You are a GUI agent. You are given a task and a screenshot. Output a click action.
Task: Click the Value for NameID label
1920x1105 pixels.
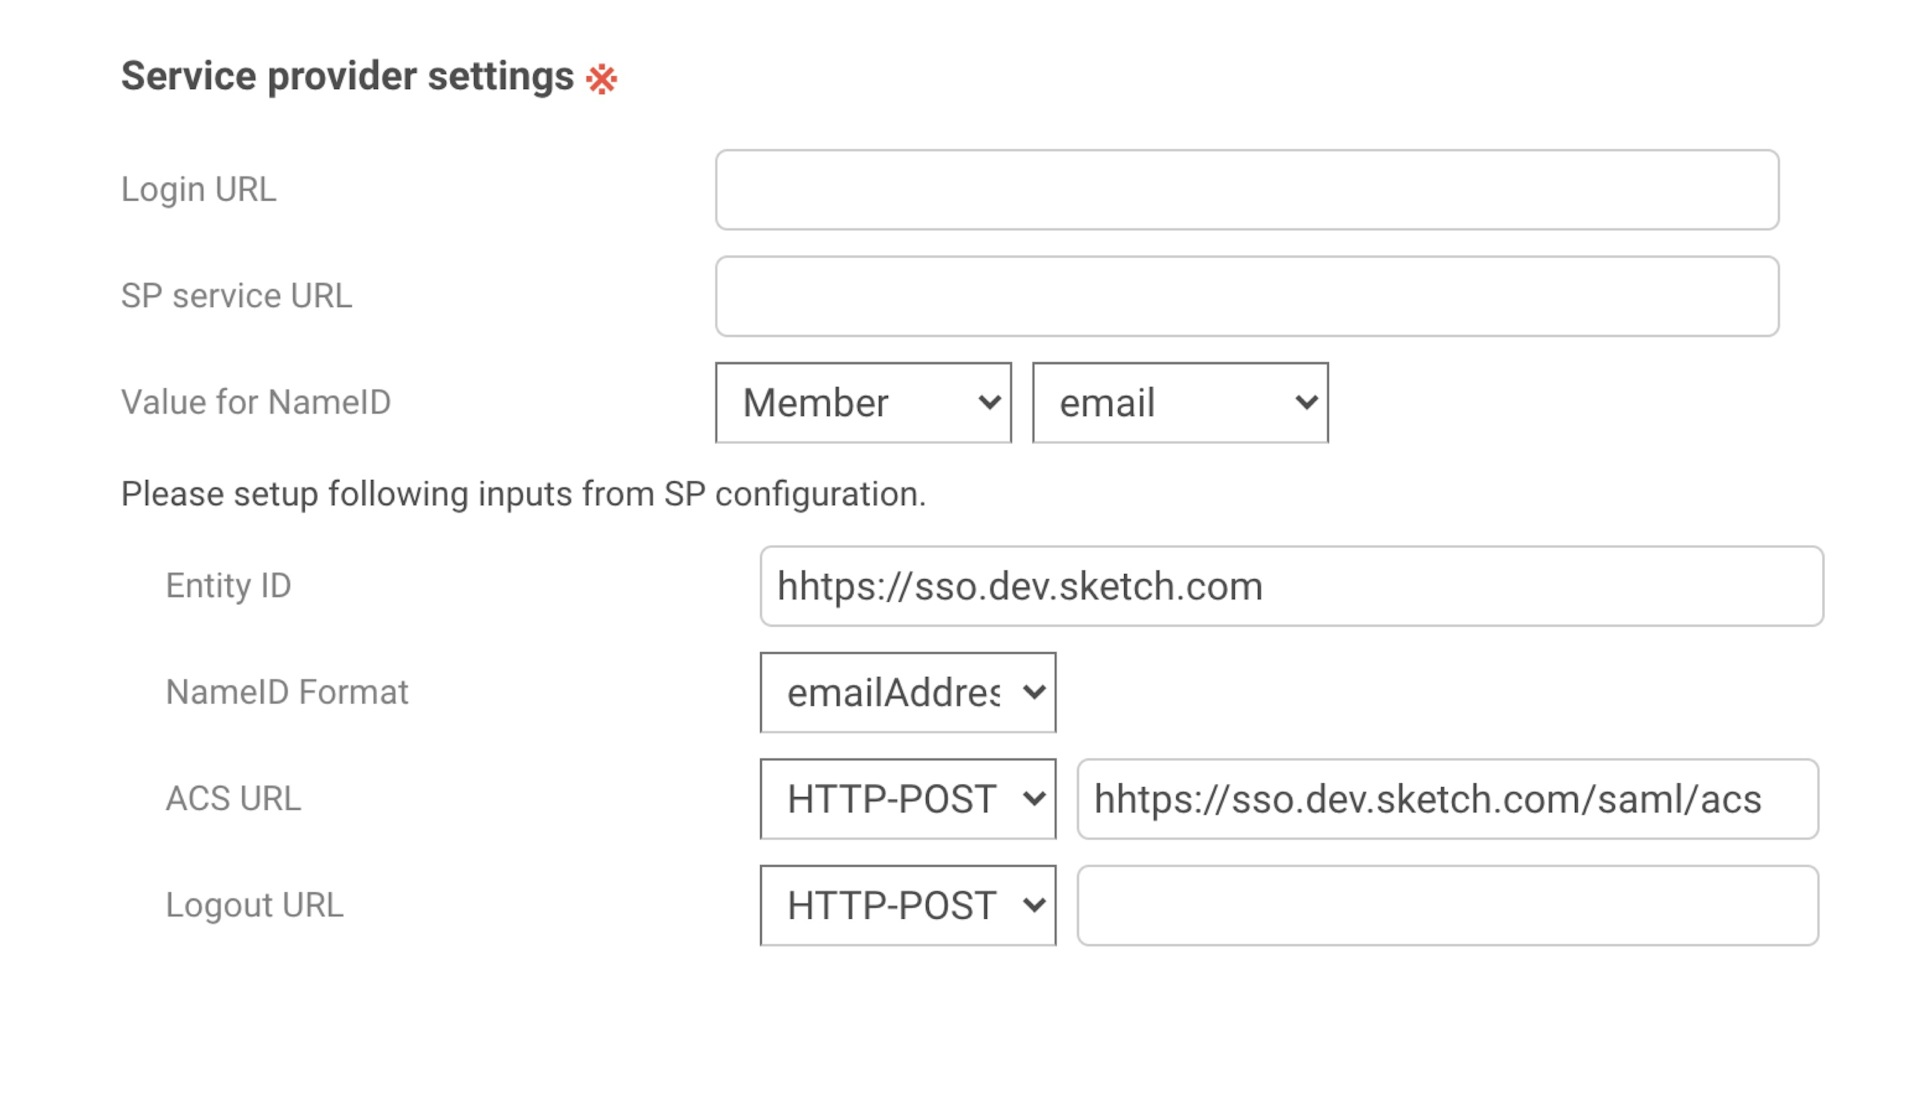coord(255,403)
